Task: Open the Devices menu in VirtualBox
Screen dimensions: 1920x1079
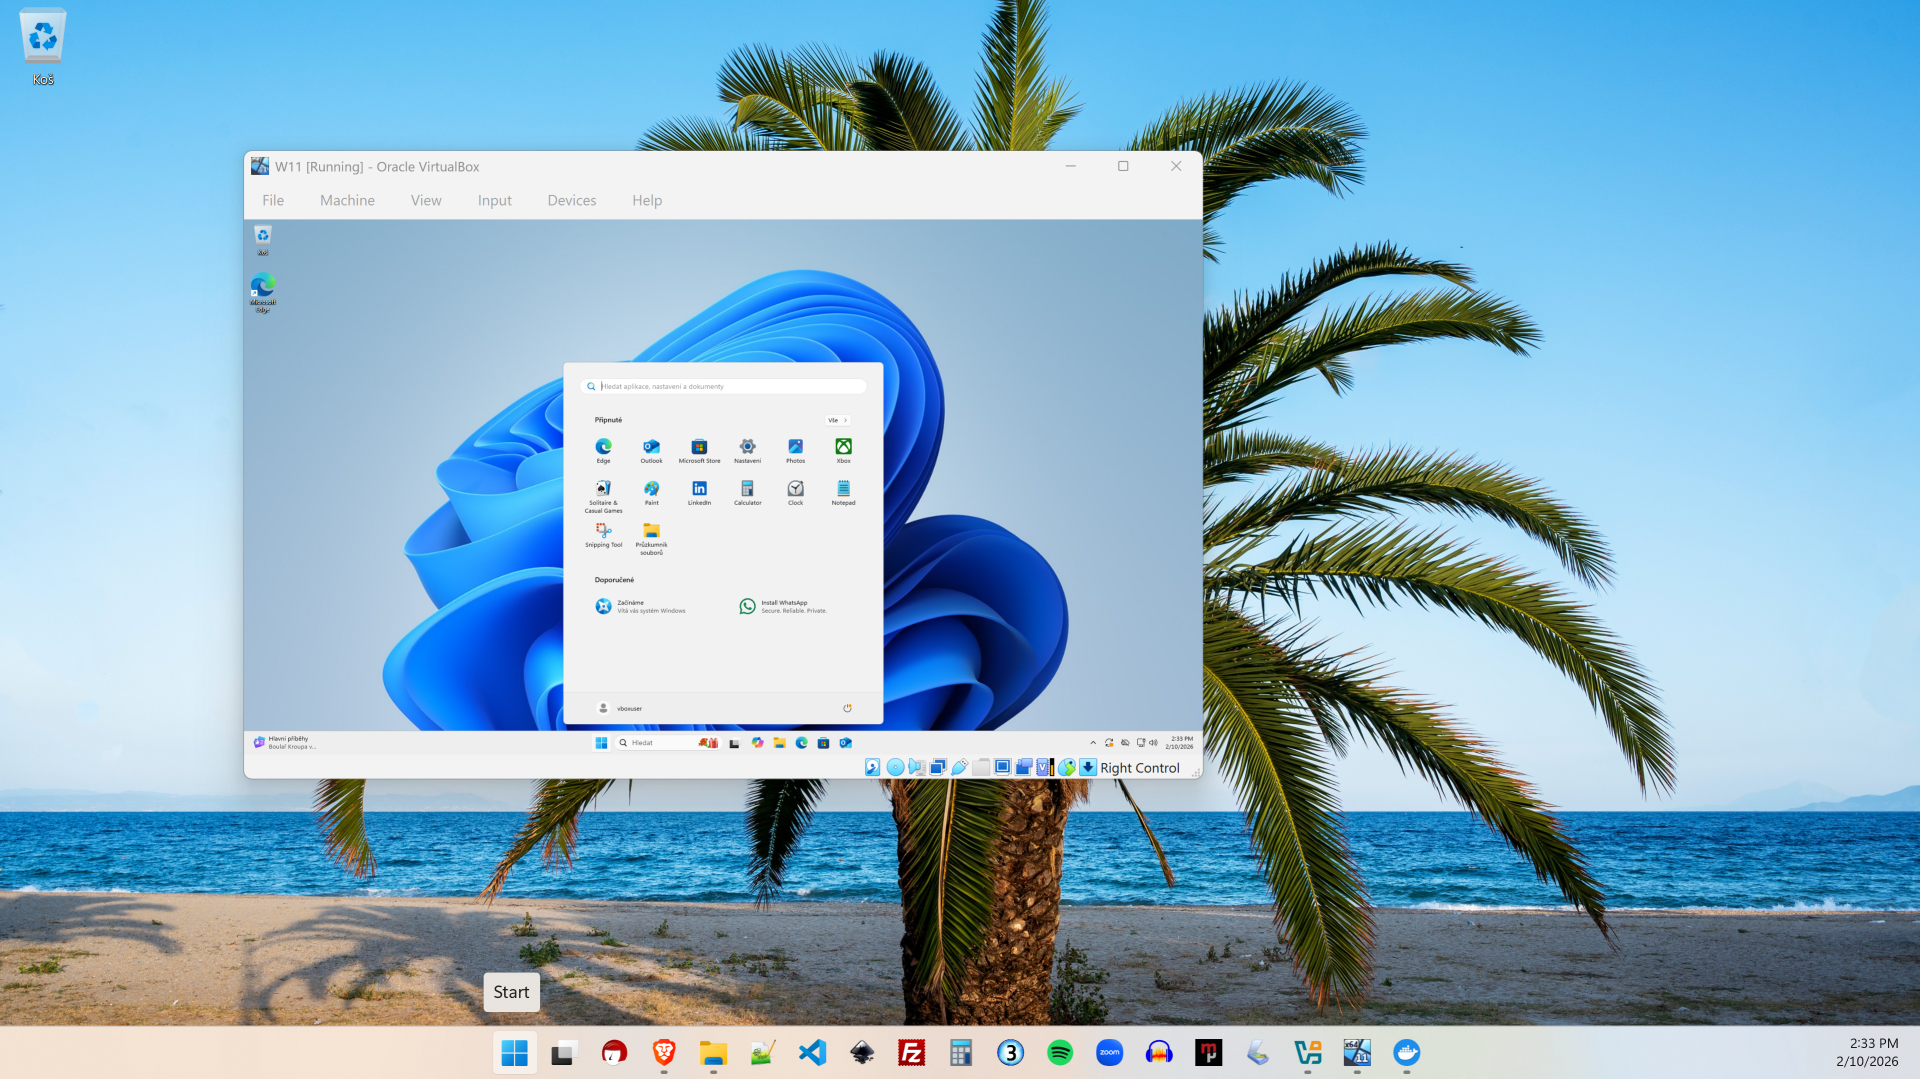Action: tap(571, 200)
